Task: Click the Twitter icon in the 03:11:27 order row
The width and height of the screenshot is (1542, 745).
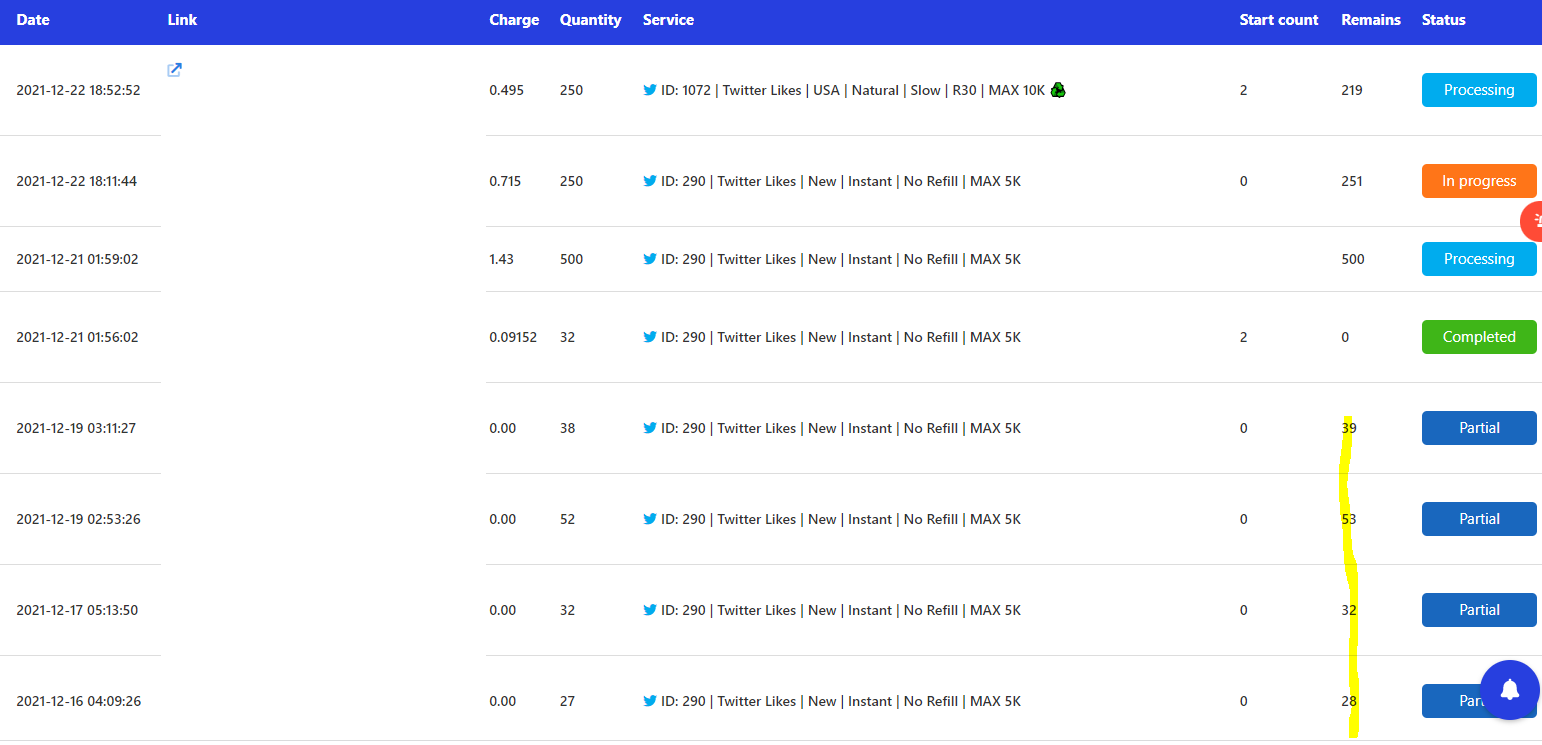Action: coord(650,428)
